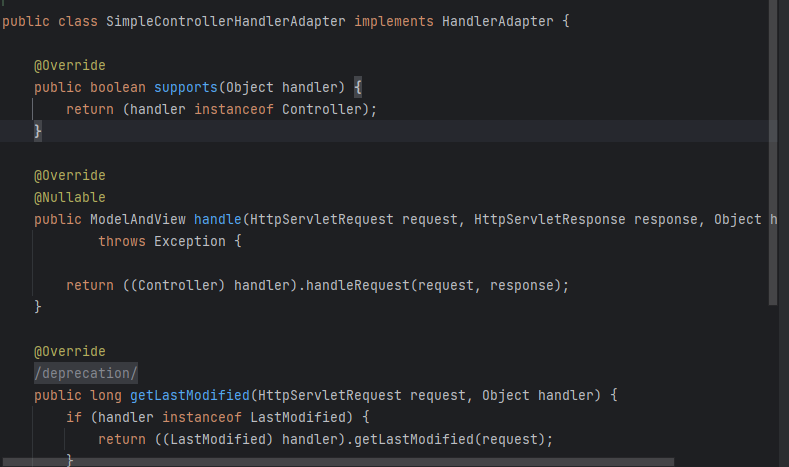Click HandlerAdapter after the implements keyword
This screenshot has height=467, width=789.
498,22
